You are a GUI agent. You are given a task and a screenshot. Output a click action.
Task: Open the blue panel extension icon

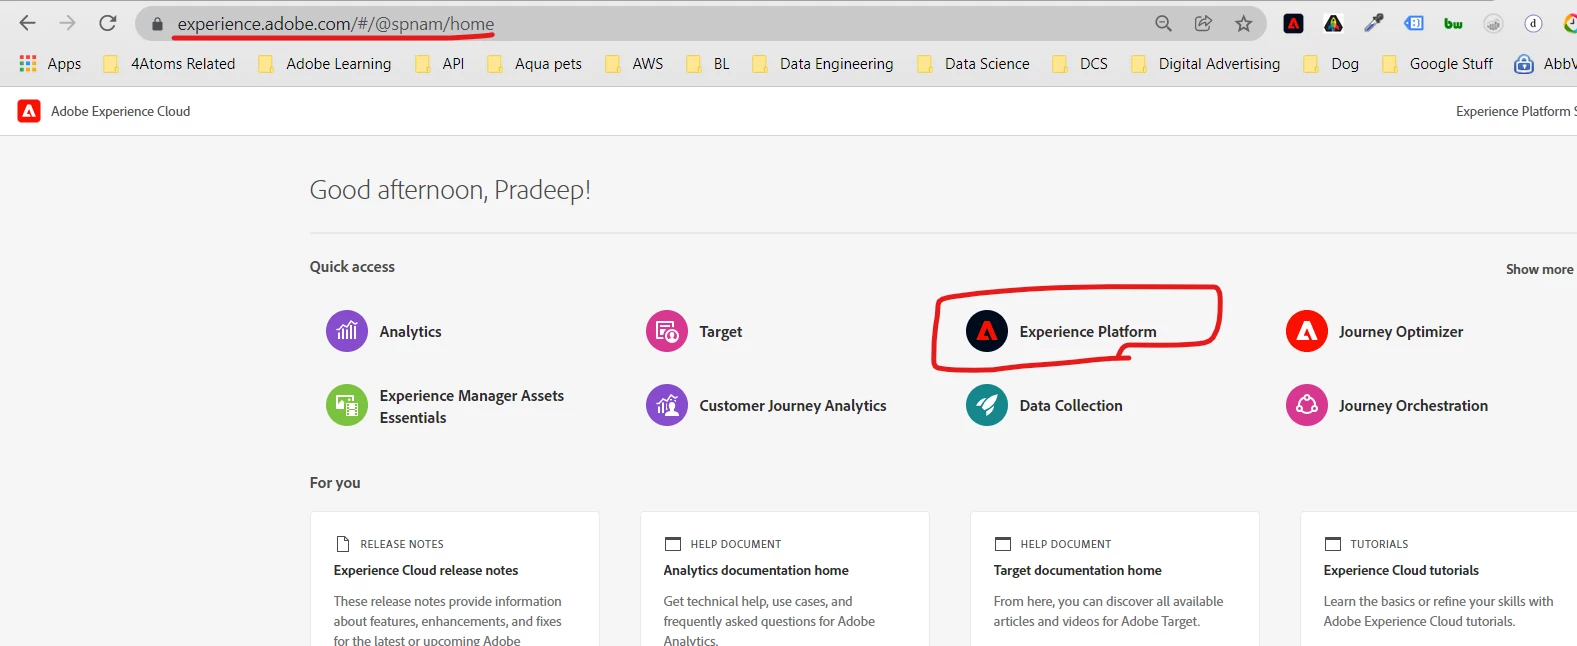click(x=1414, y=23)
